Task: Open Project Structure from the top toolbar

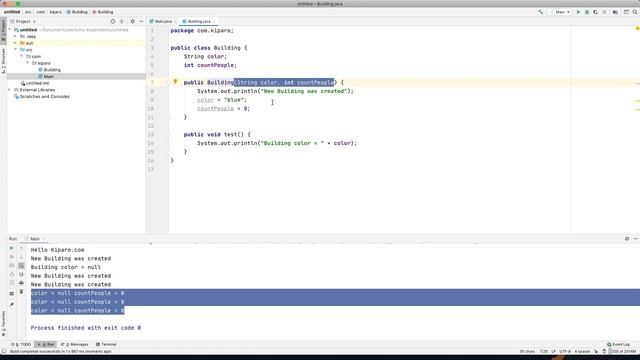Action: [615, 12]
